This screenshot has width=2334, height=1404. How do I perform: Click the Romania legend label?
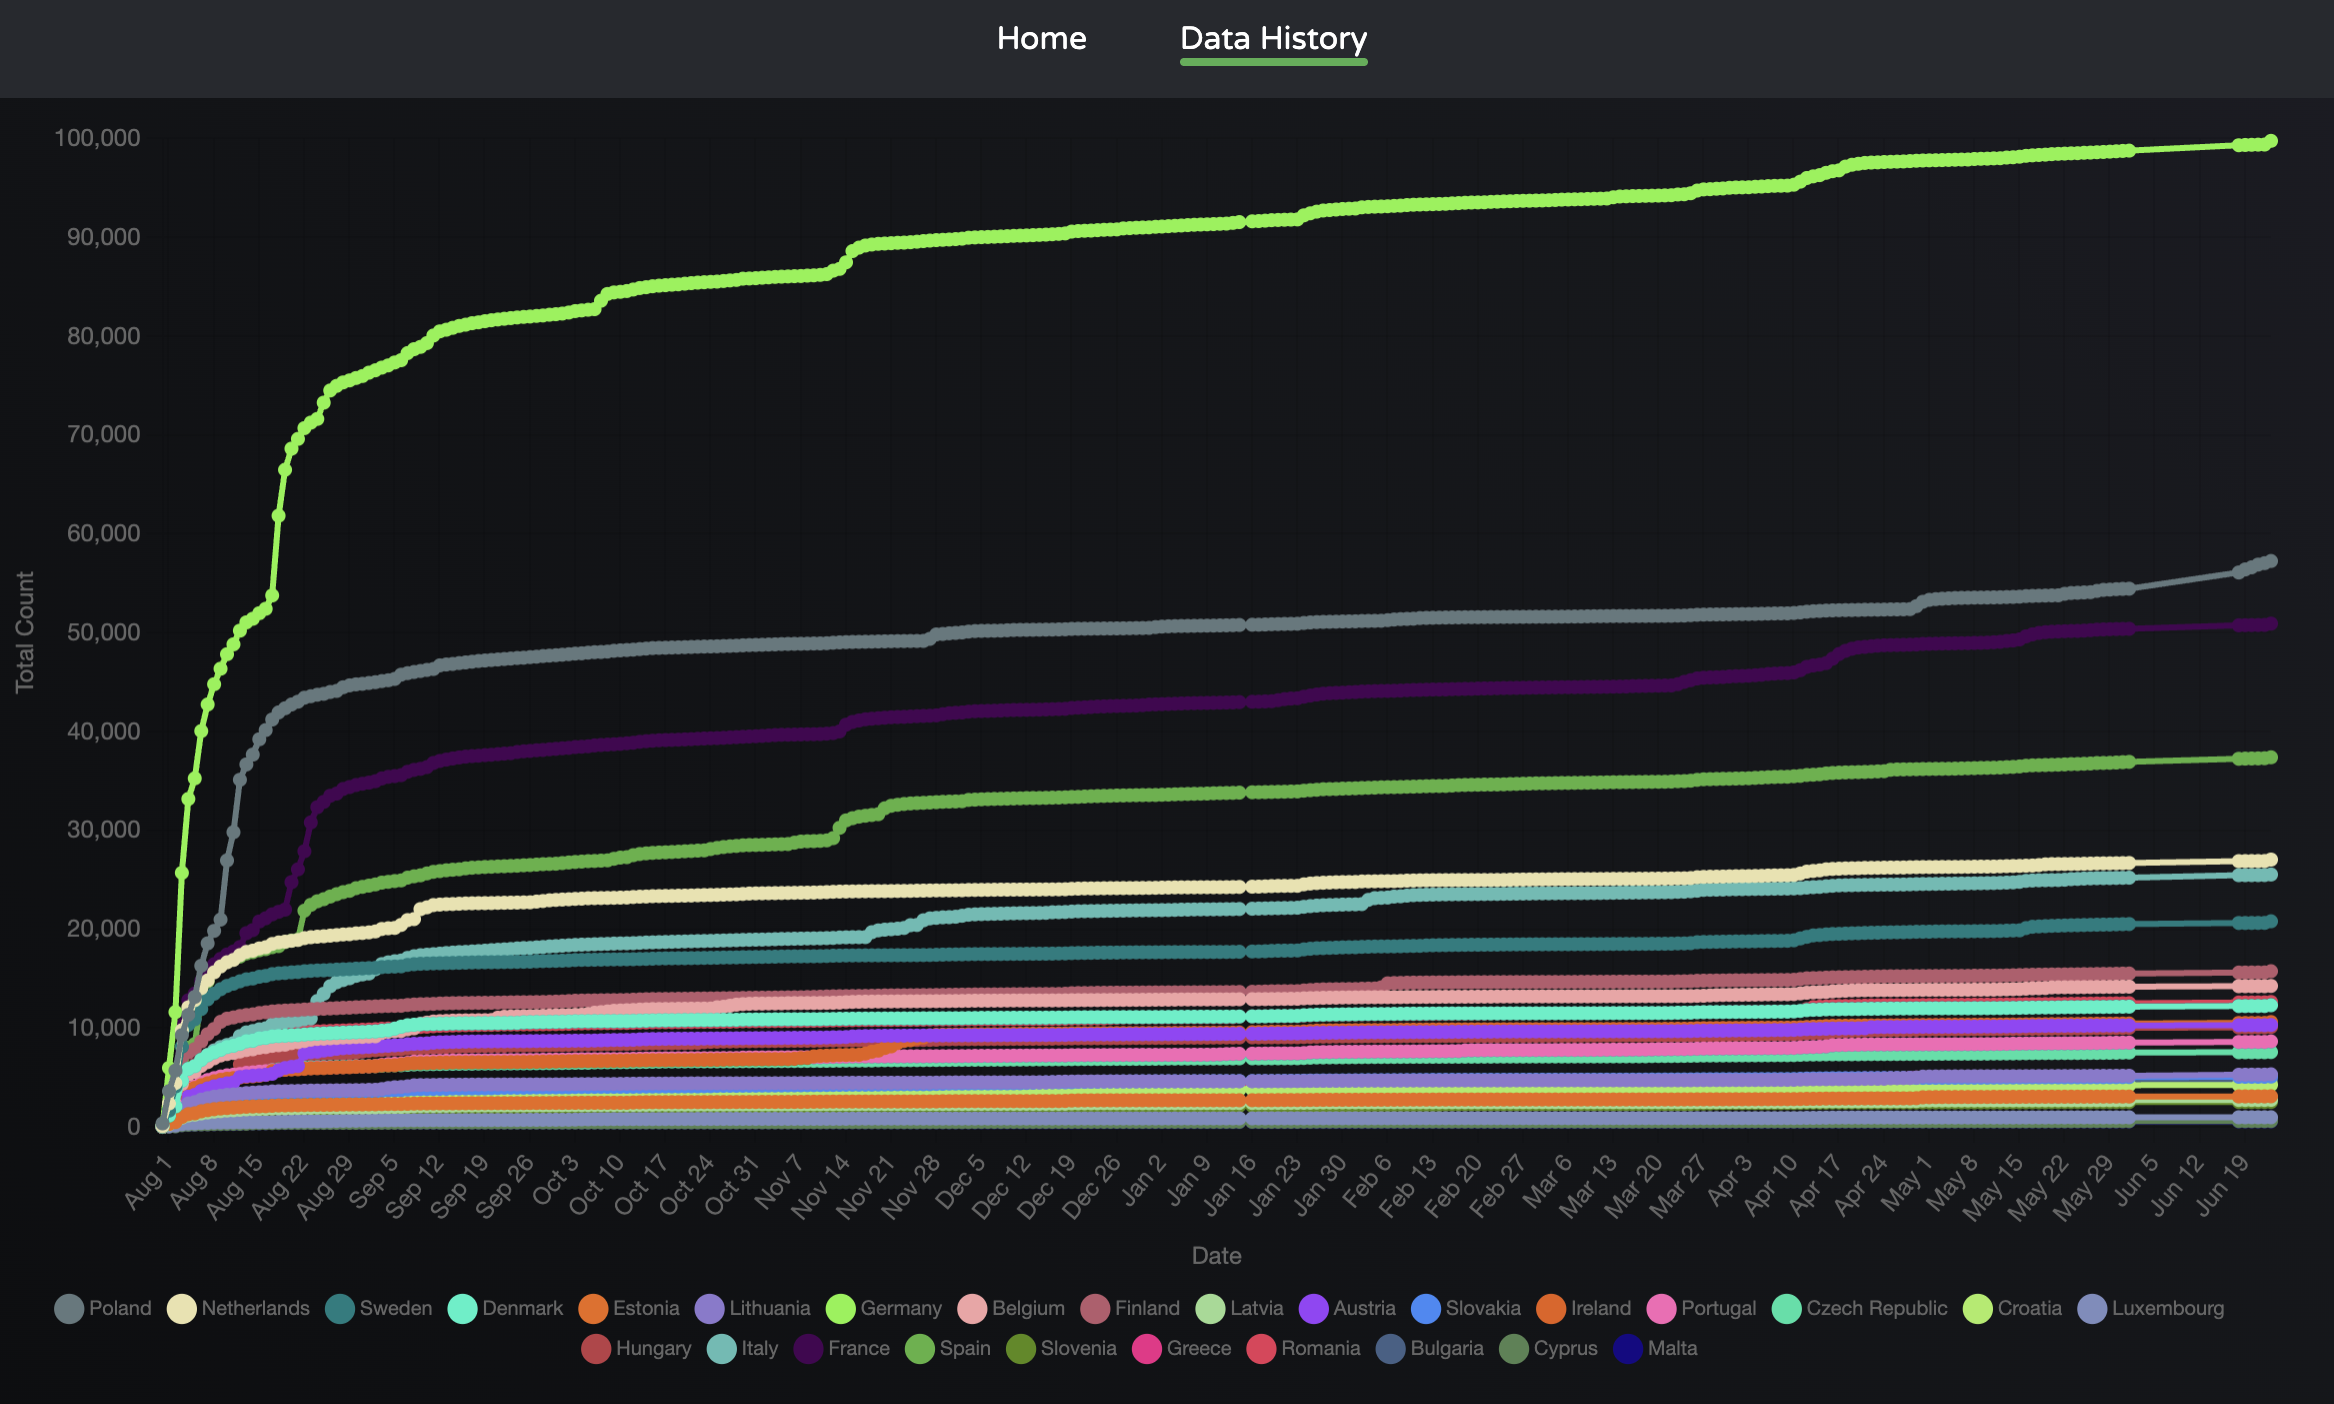tap(1320, 1348)
